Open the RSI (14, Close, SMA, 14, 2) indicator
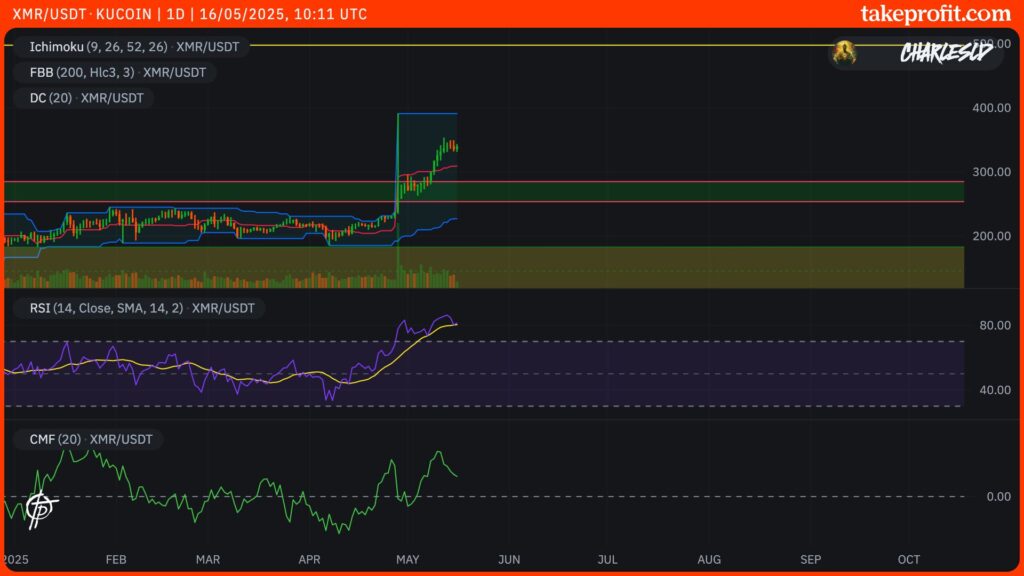Screen dimensions: 1024x576 (x=105, y=308)
